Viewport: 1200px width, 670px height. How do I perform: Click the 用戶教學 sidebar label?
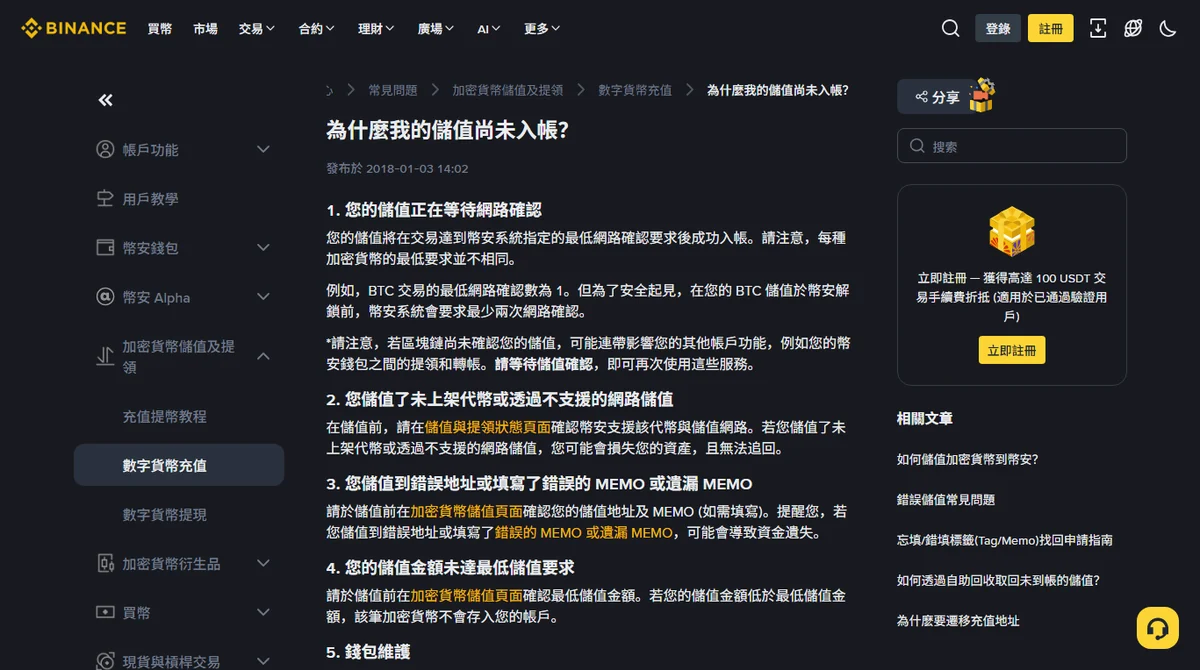(150, 198)
